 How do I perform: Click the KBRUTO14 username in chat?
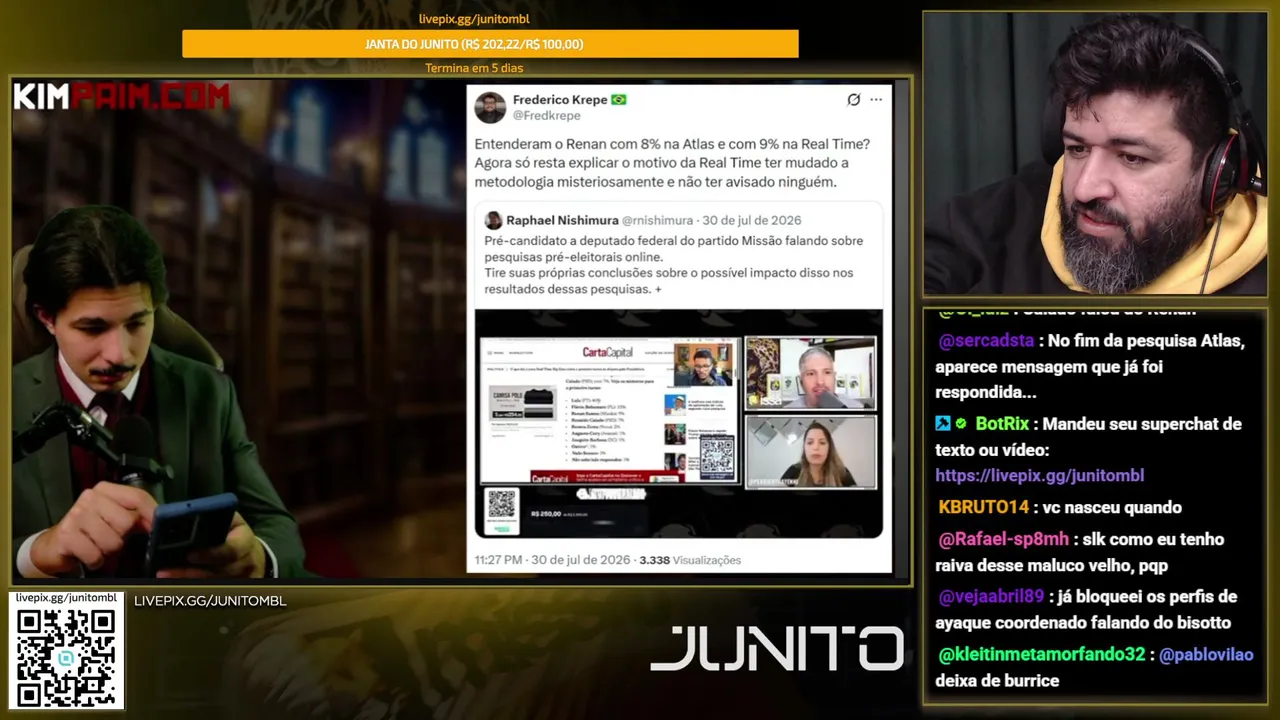coord(984,507)
